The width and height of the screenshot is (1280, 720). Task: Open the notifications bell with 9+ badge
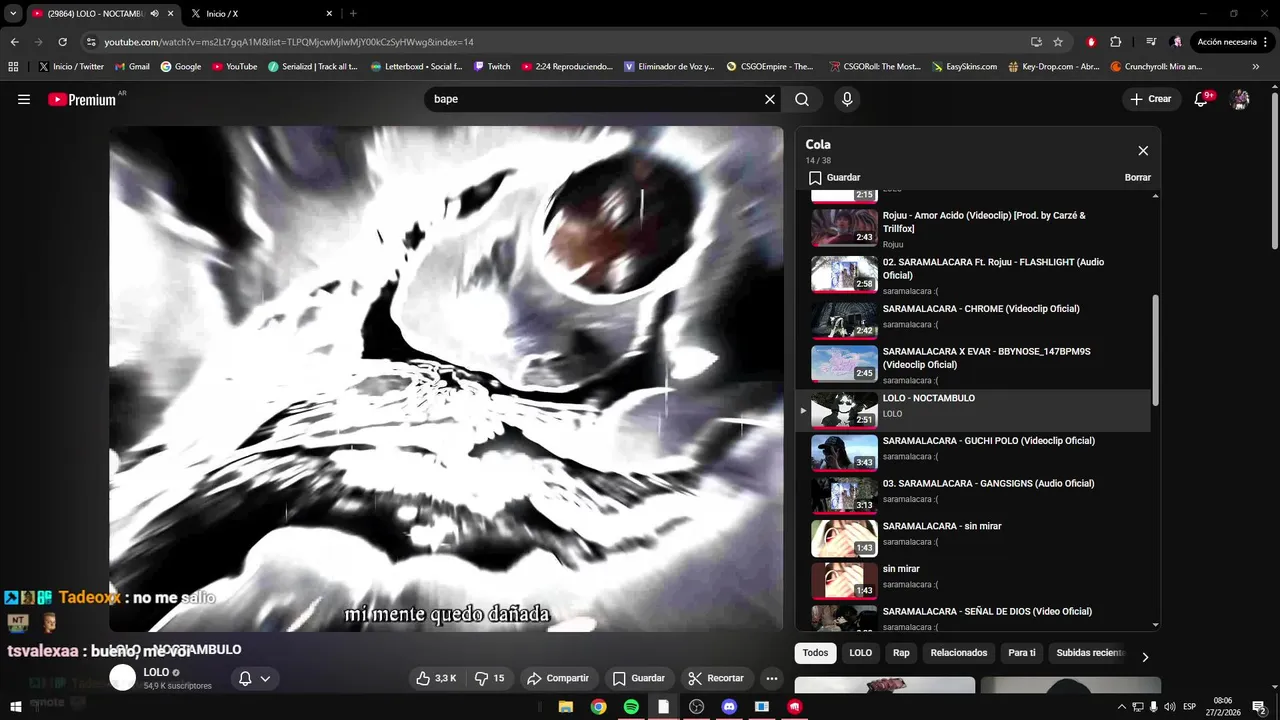[x=1203, y=99]
